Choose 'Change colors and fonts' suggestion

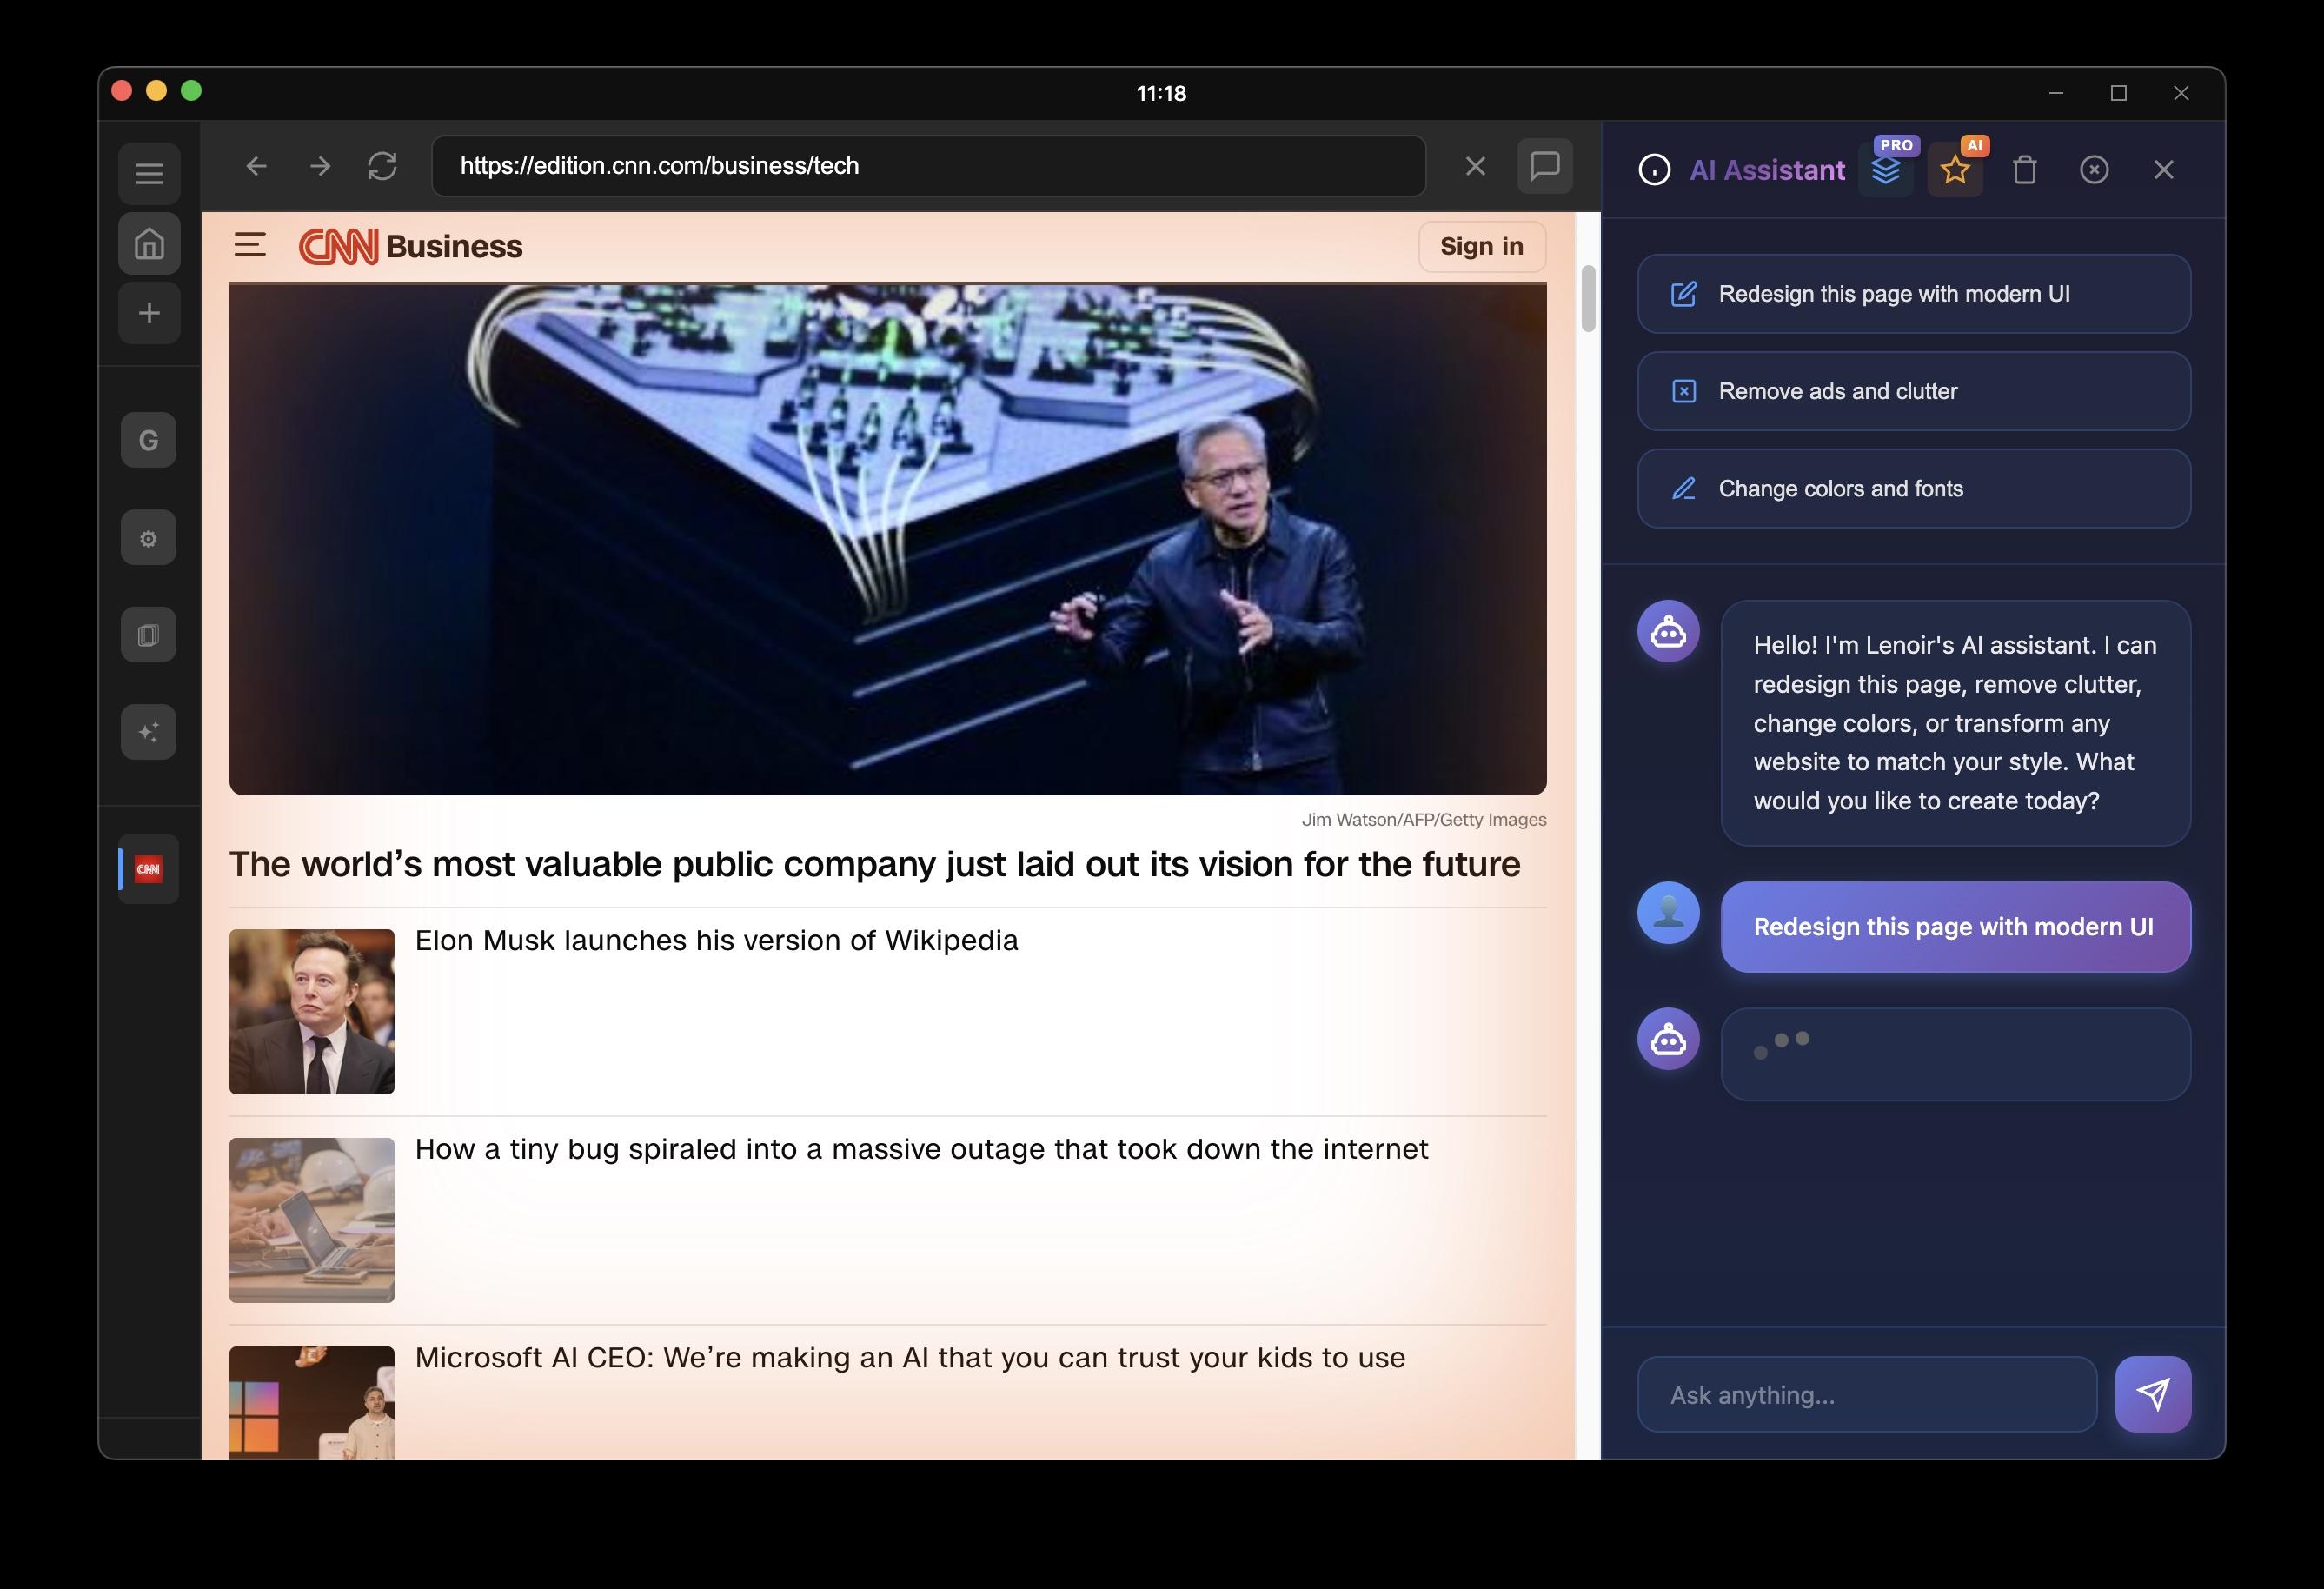click(1913, 488)
